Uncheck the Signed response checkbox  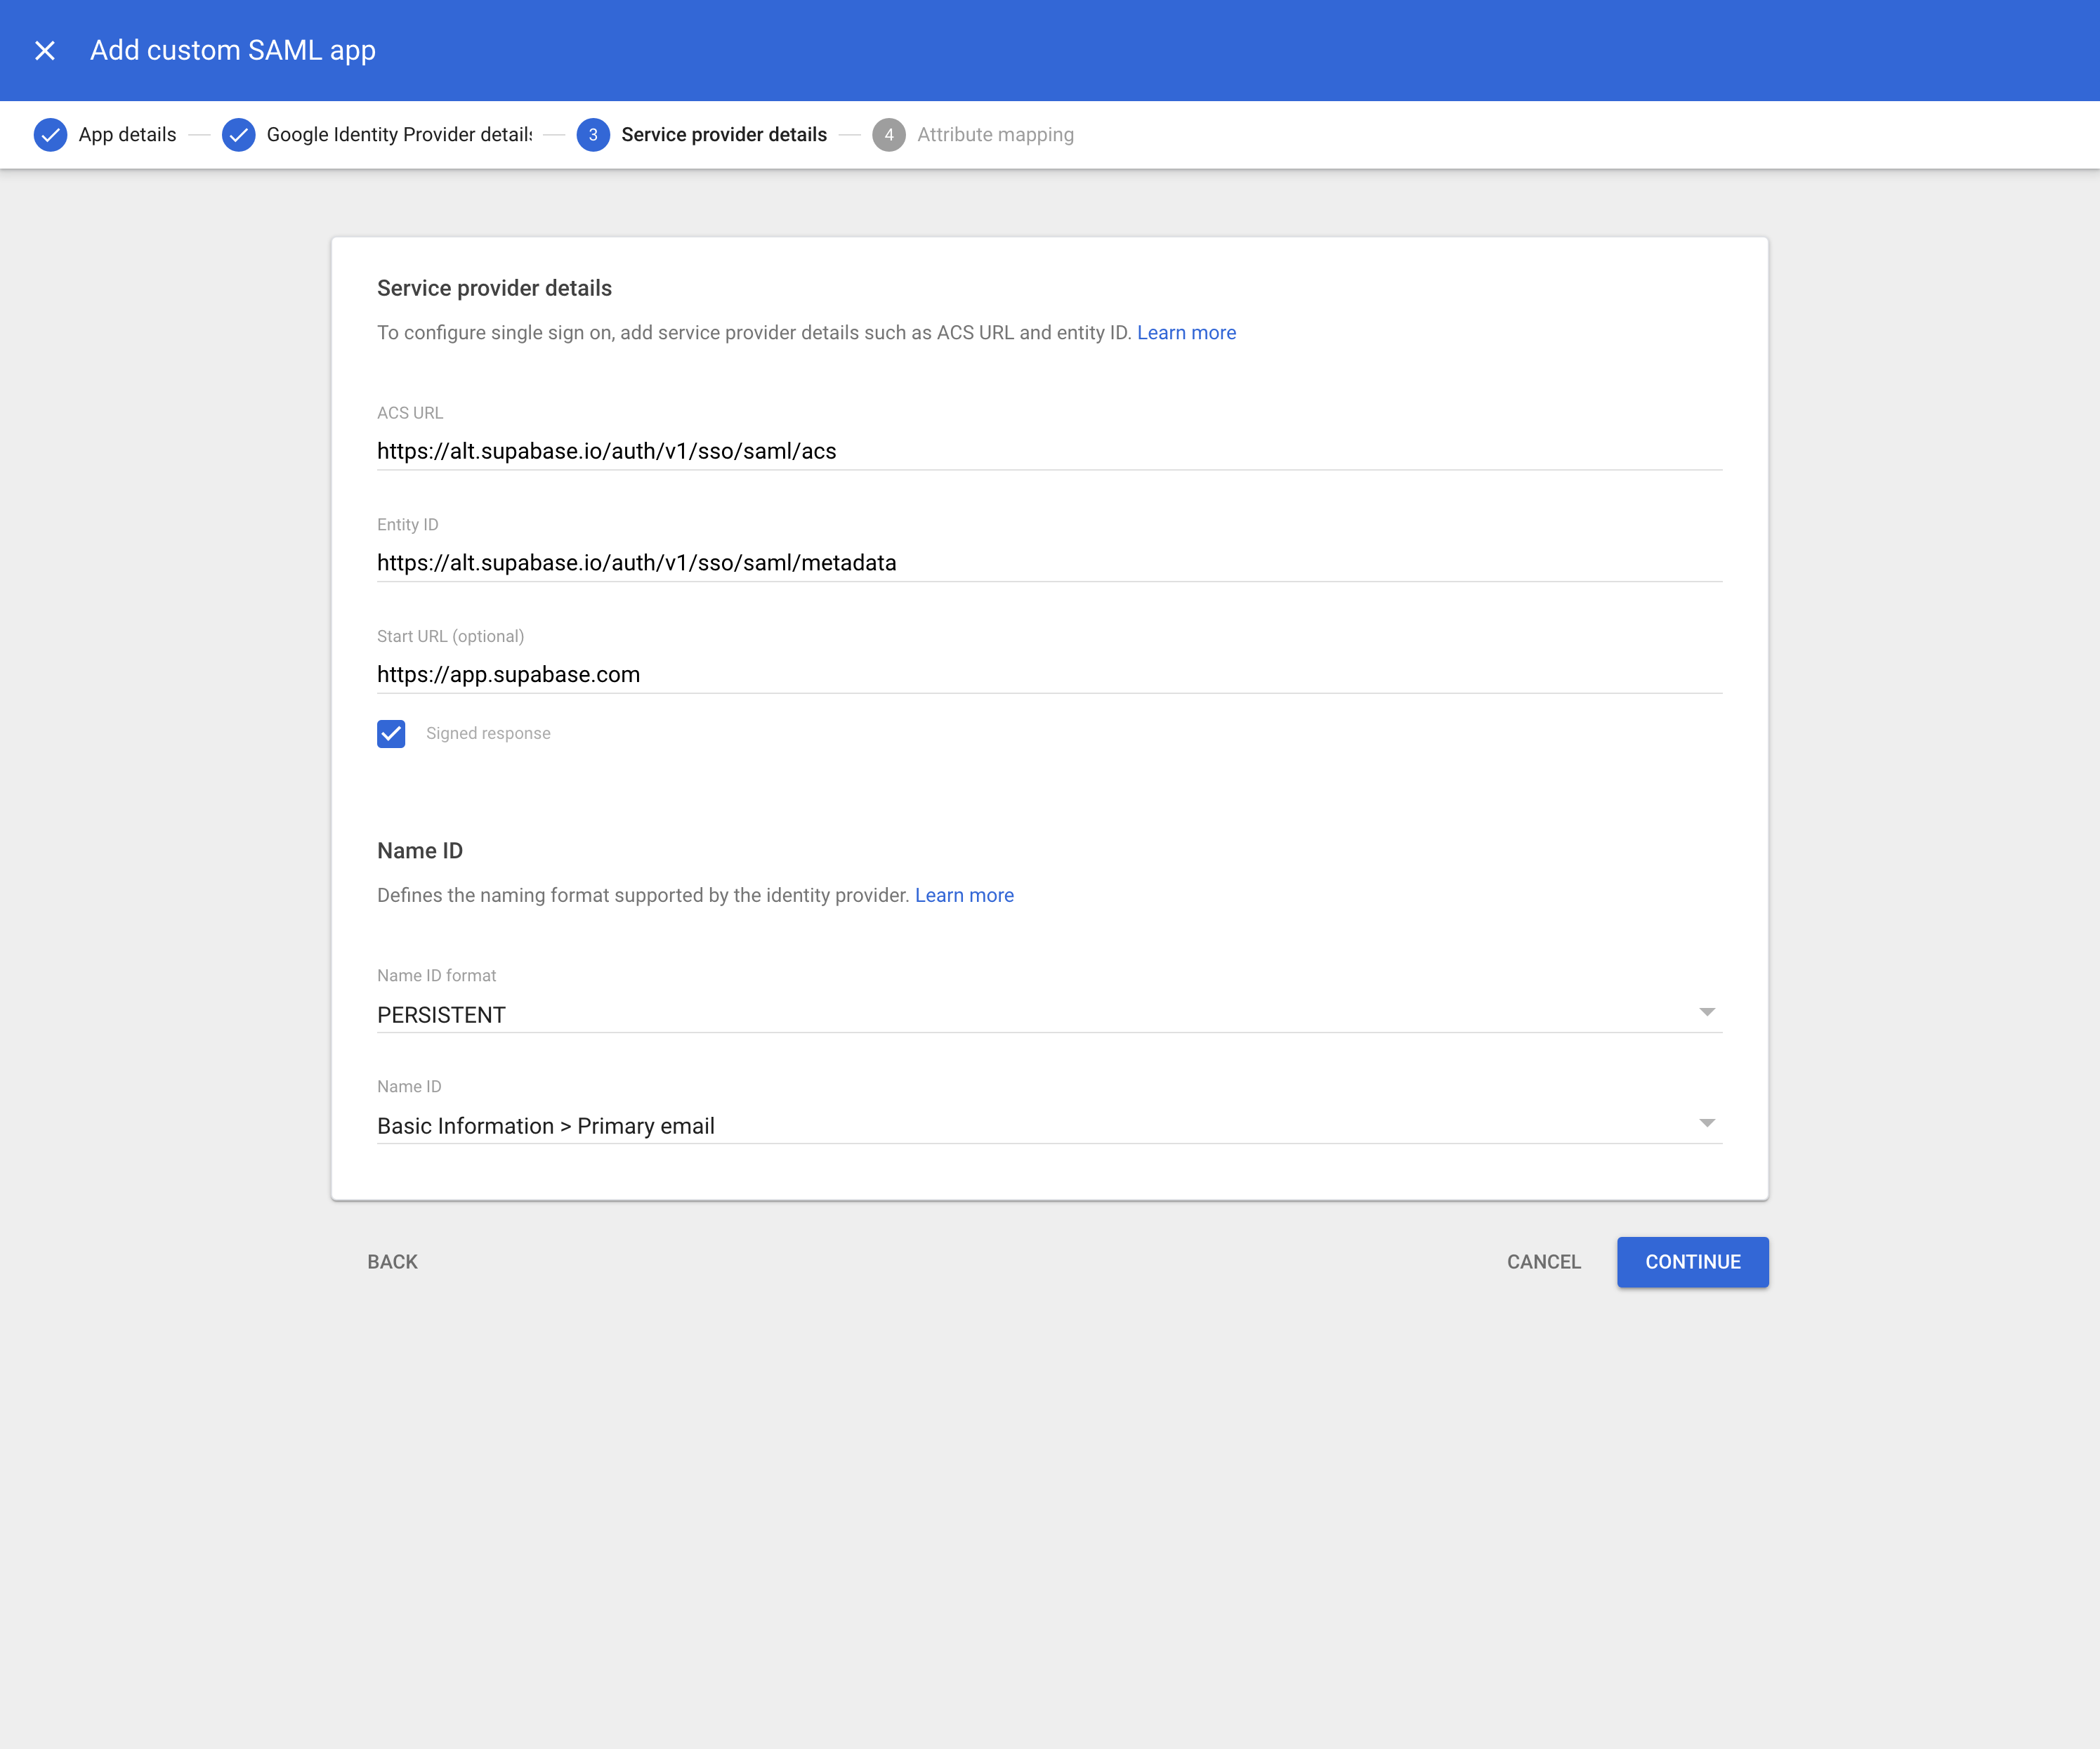tap(391, 733)
